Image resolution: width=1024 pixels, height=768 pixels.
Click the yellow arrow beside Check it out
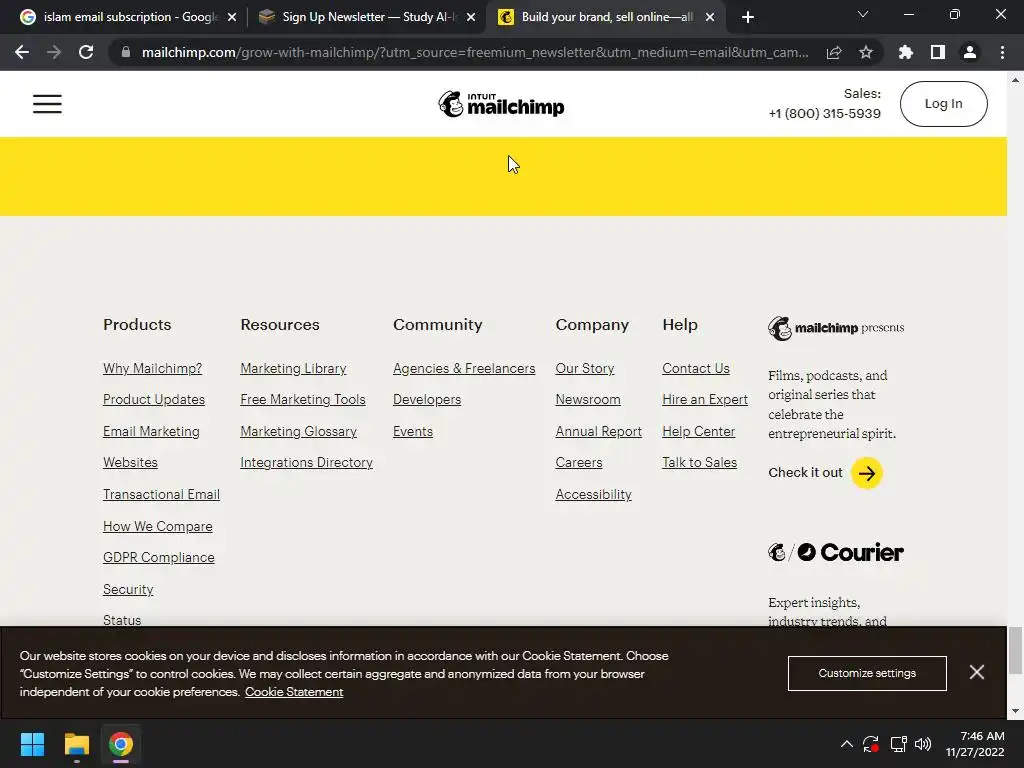tap(867, 473)
